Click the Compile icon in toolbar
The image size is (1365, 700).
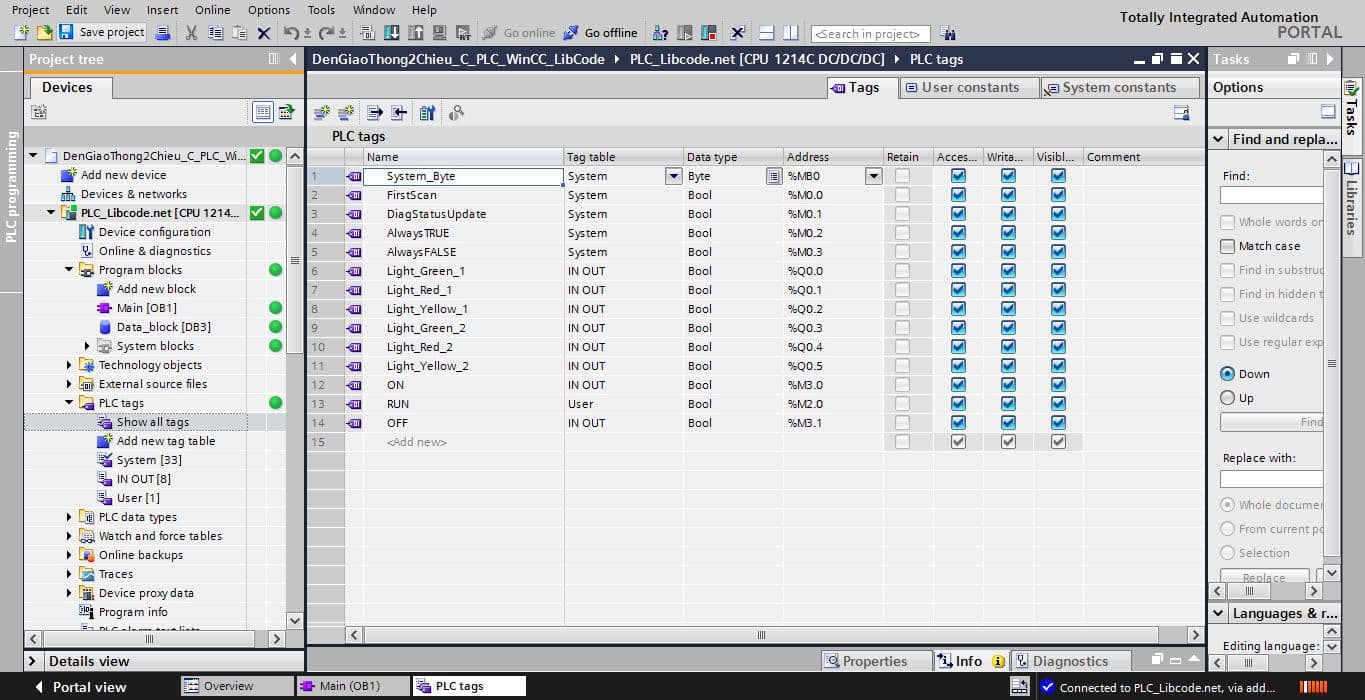pyautogui.click(x=368, y=33)
